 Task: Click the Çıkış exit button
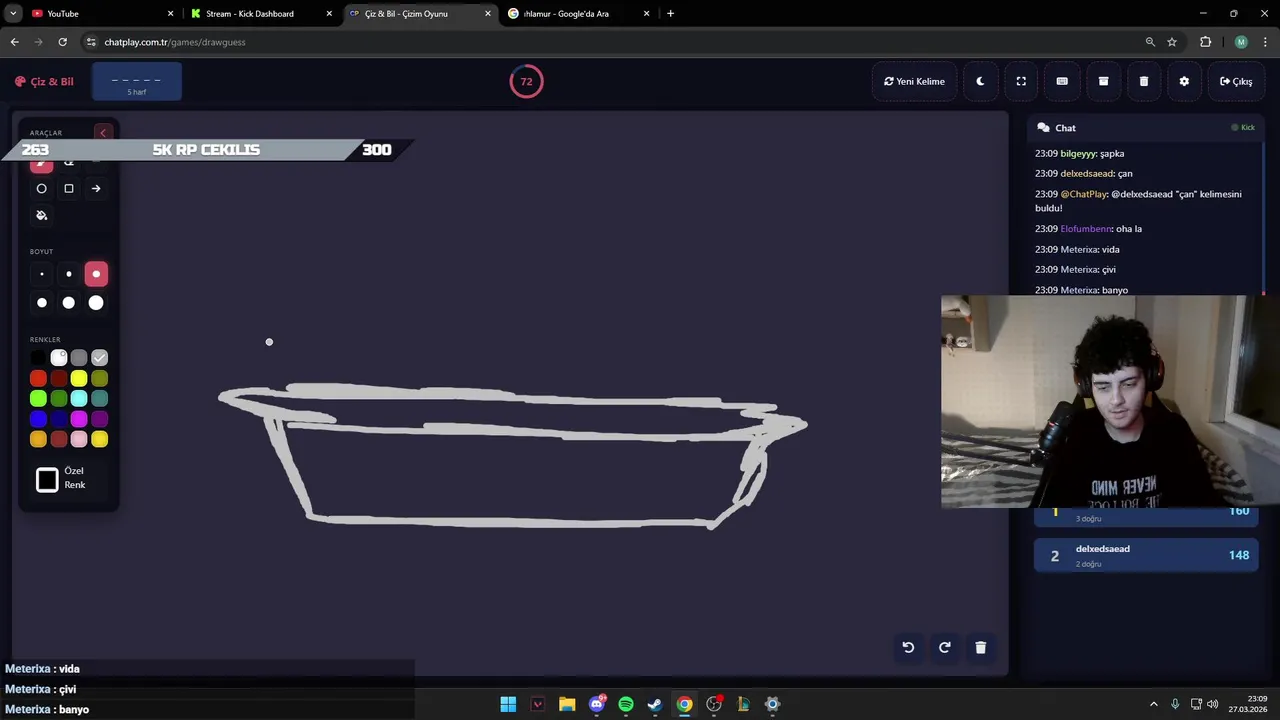pyautogui.click(x=1236, y=81)
